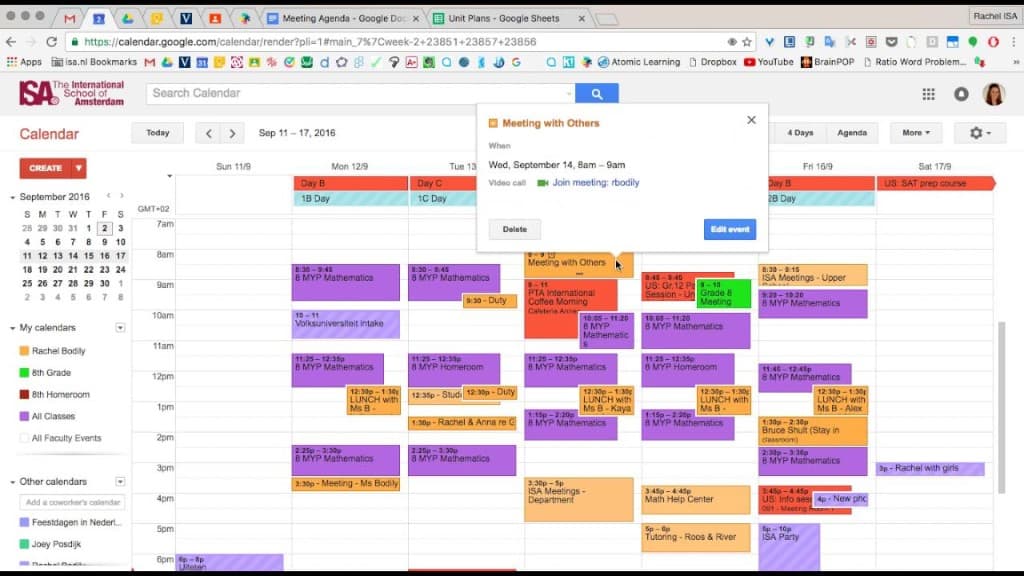1024x576 pixels.
Task: Open the Create button dropdown arrow
Action: point(78,168)
